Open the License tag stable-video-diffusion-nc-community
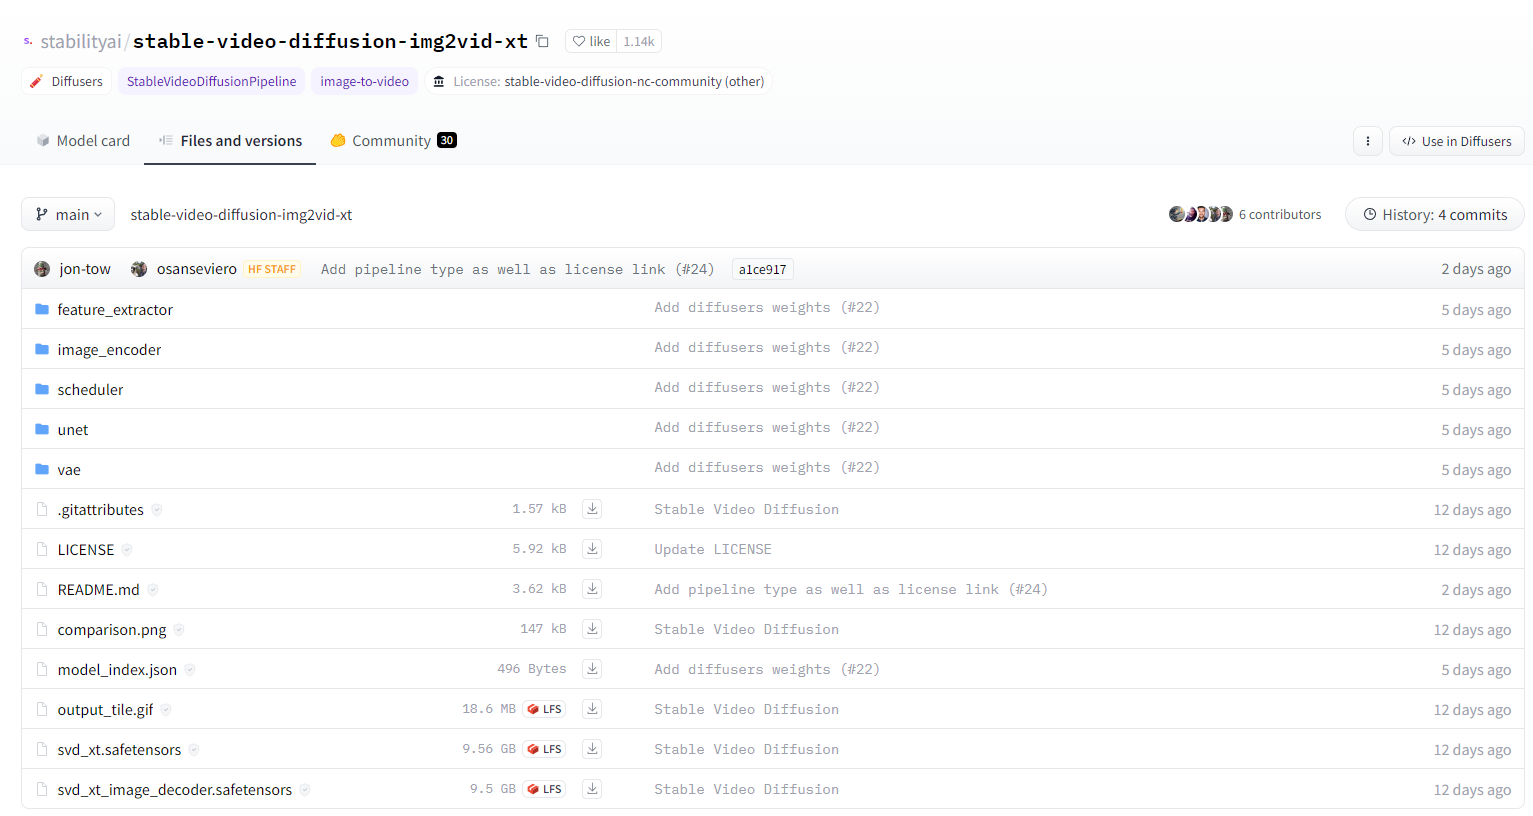This screenshot has width=1533, height=816. pos(598,81)
